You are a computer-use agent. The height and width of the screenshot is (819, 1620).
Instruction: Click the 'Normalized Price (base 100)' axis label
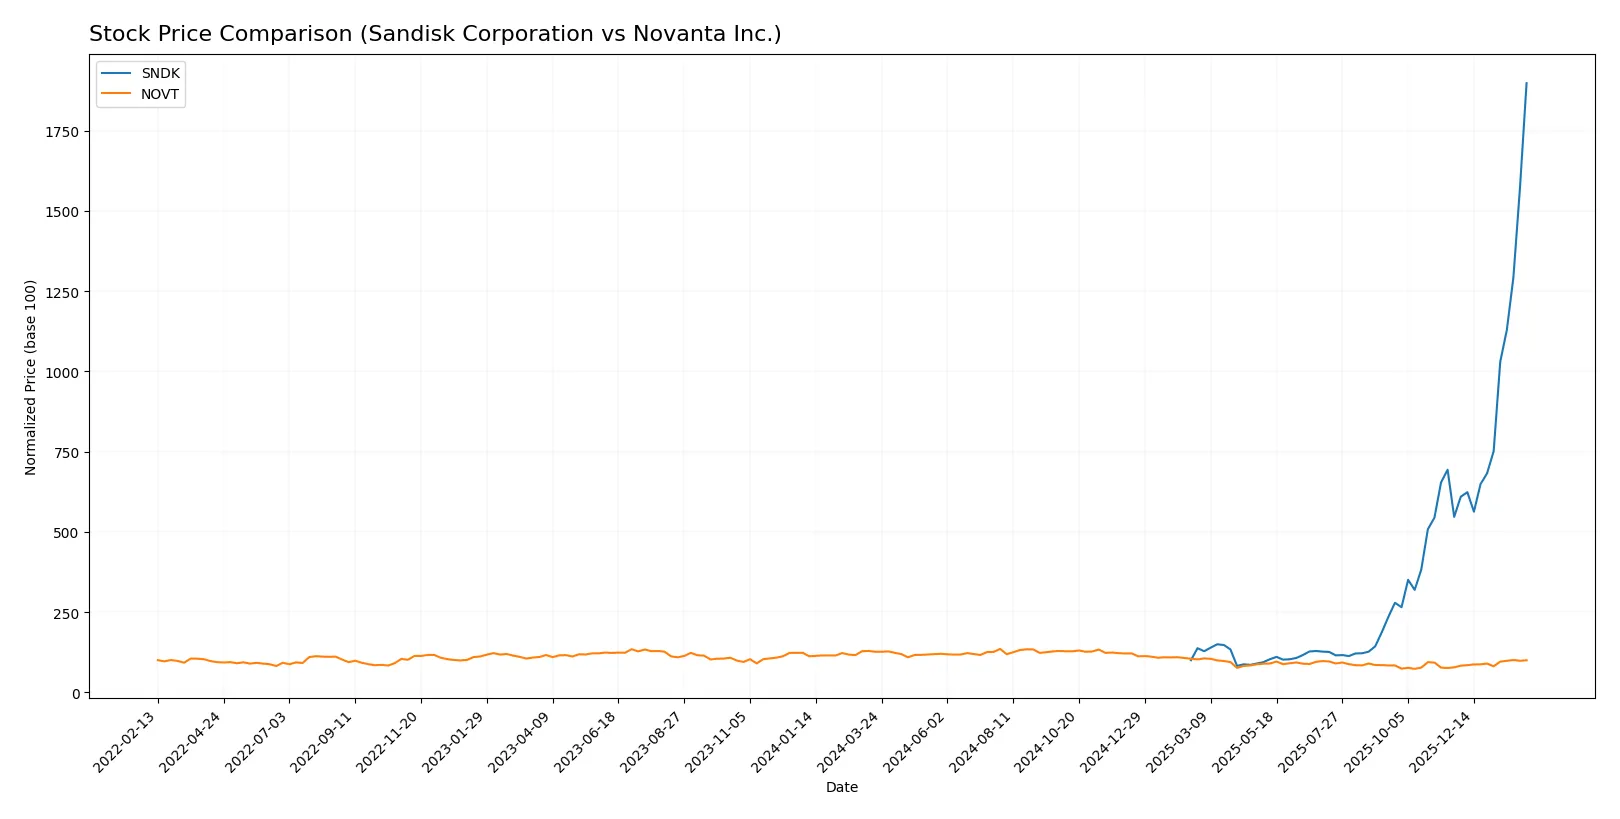(x=31, y=377)
